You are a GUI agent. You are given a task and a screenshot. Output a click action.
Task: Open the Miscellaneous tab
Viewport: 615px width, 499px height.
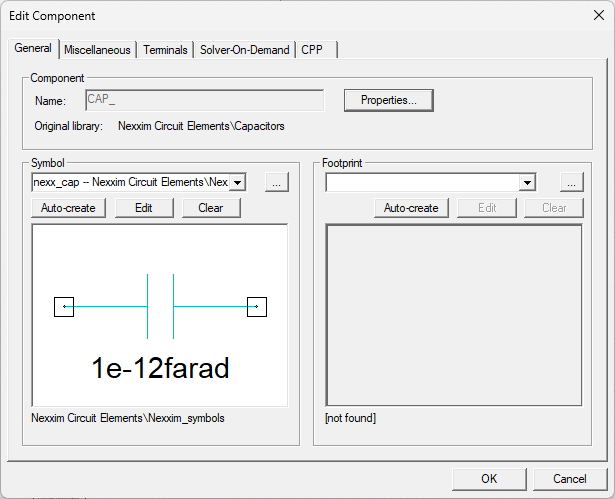coord(97,50)
